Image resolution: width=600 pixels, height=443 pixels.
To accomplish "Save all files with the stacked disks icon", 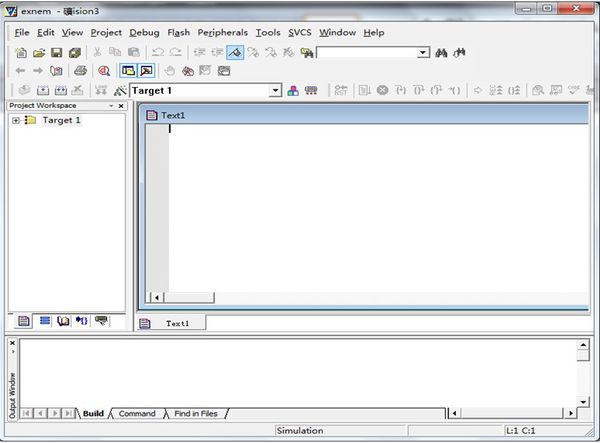I will 75,52.
